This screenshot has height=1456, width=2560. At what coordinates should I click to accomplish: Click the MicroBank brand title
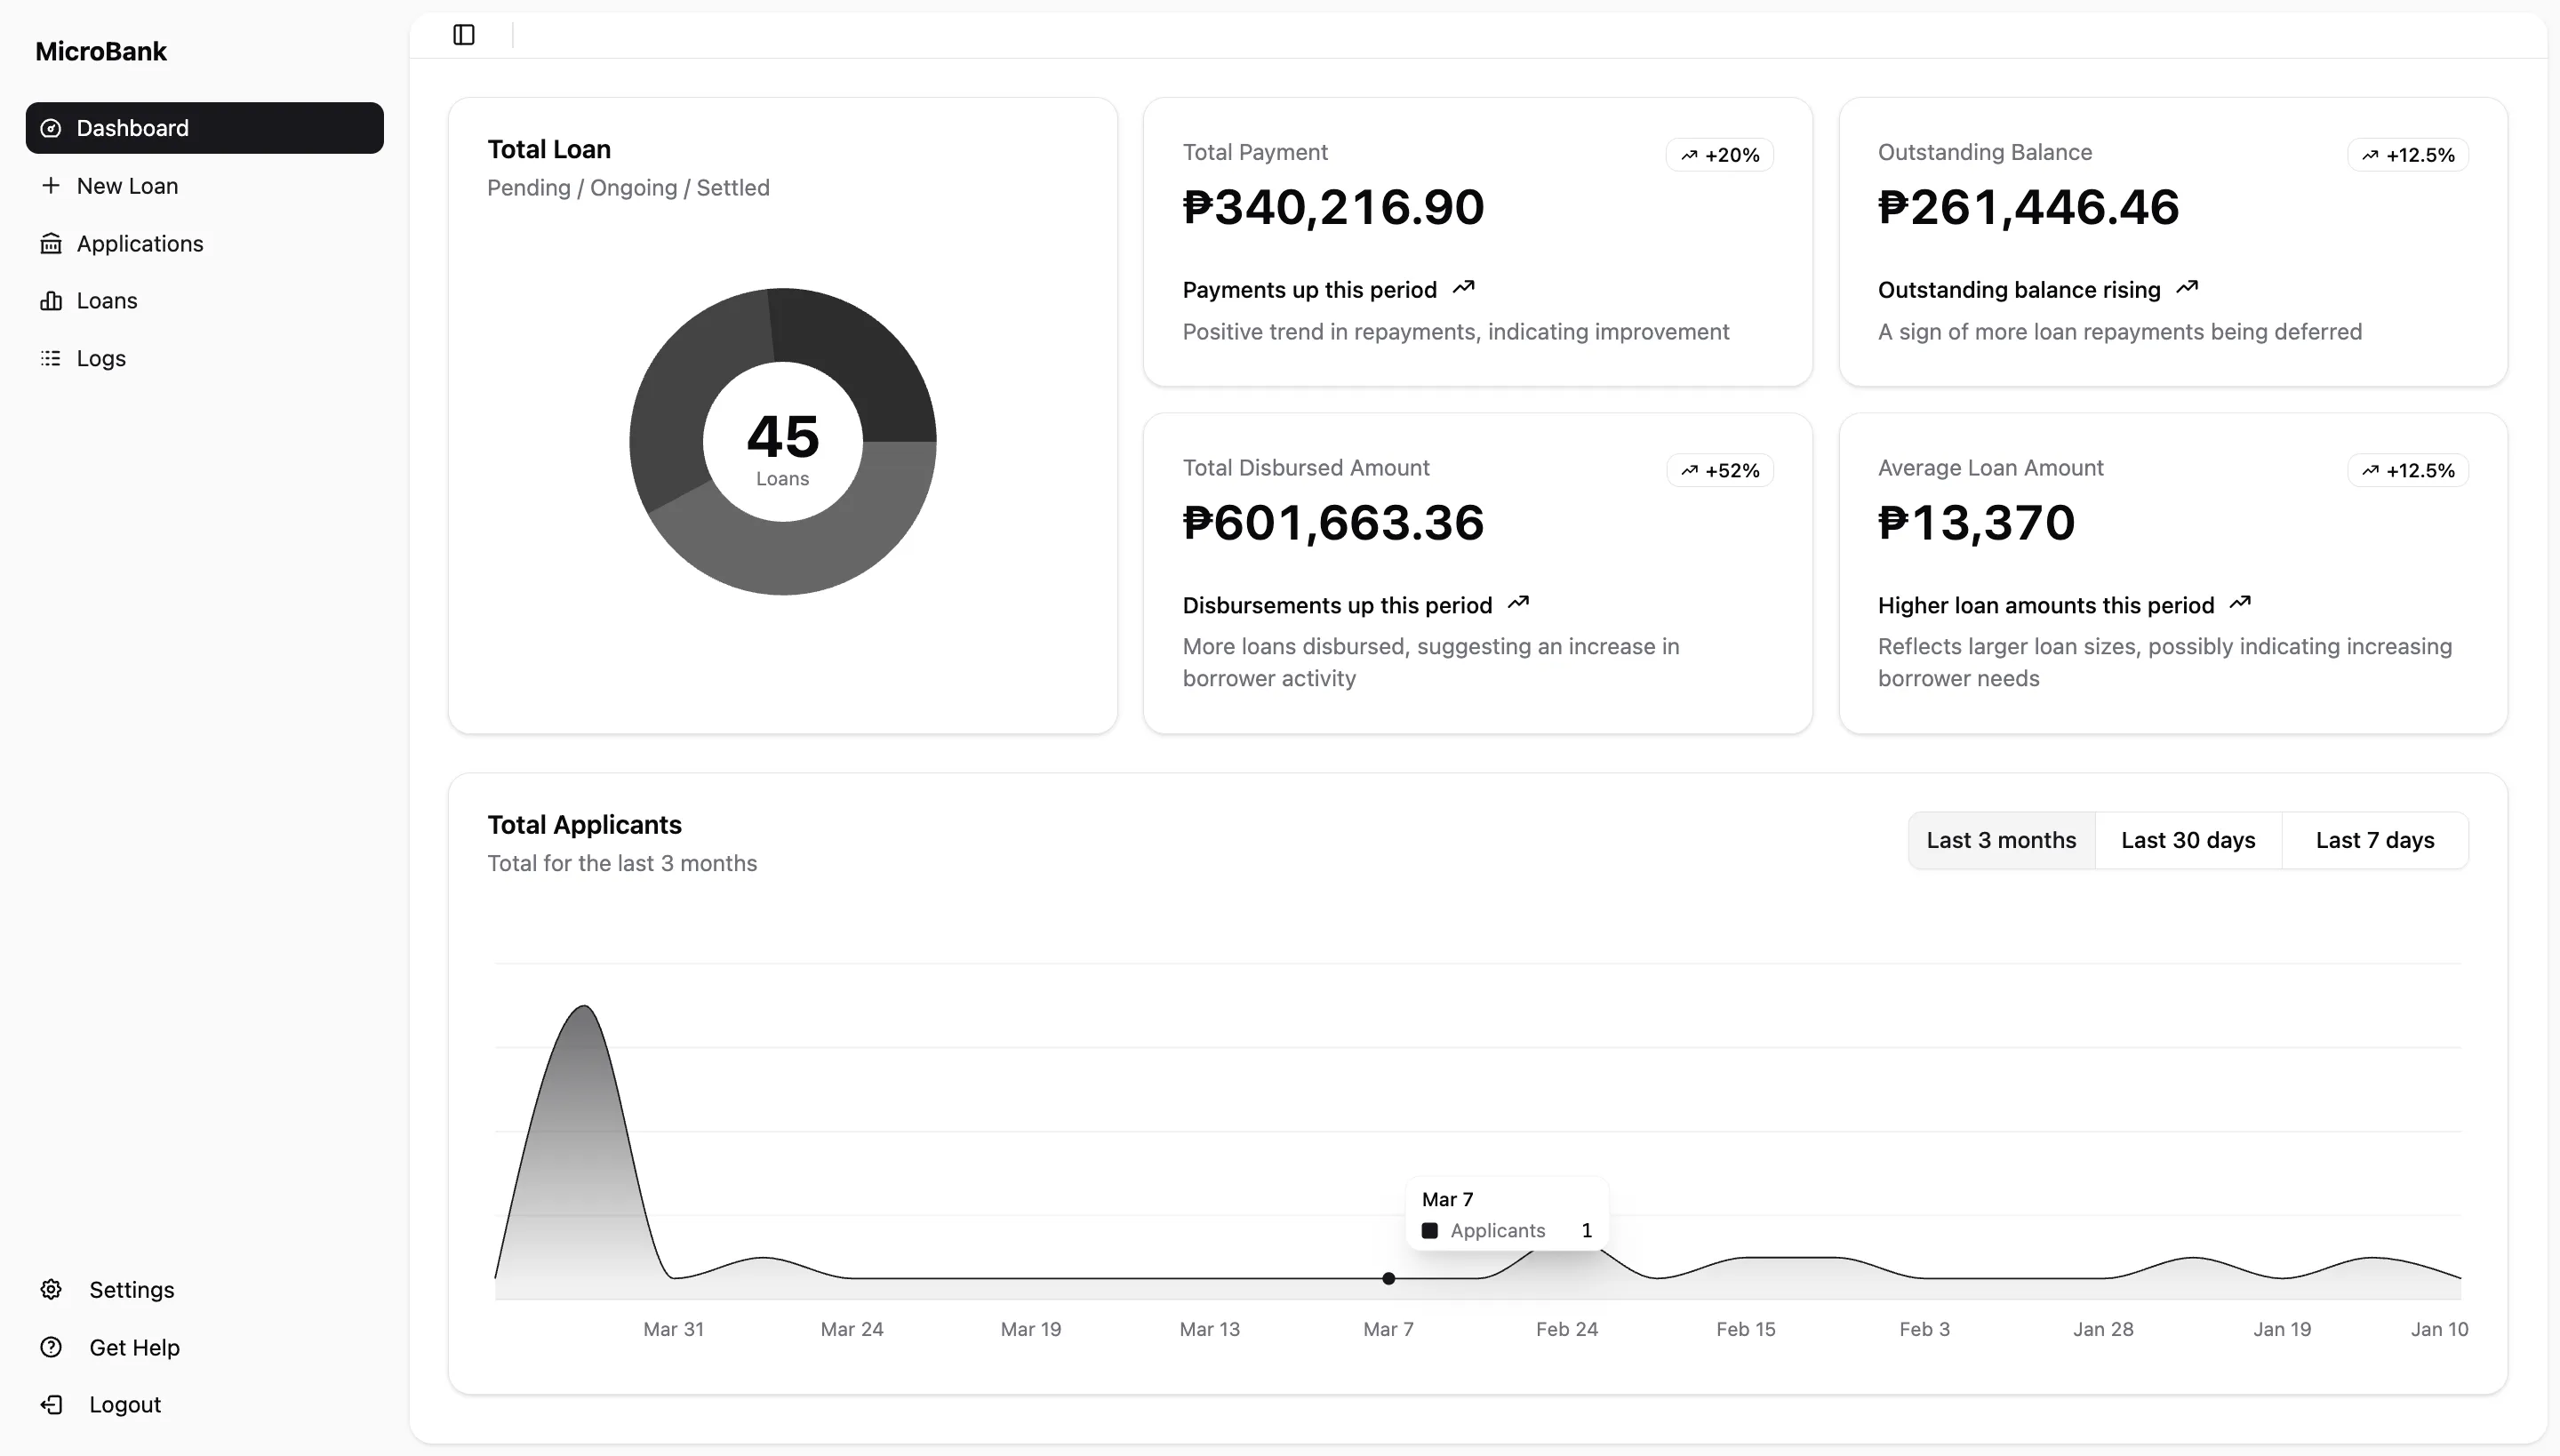tap(101, 52)
